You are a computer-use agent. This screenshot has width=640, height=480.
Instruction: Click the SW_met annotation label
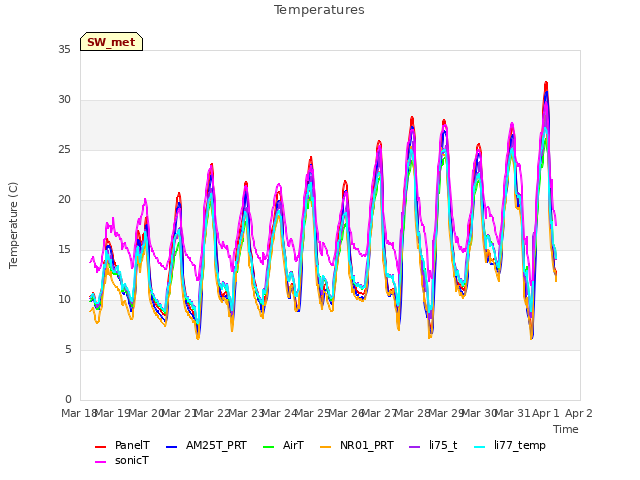(x=111, y=42)
